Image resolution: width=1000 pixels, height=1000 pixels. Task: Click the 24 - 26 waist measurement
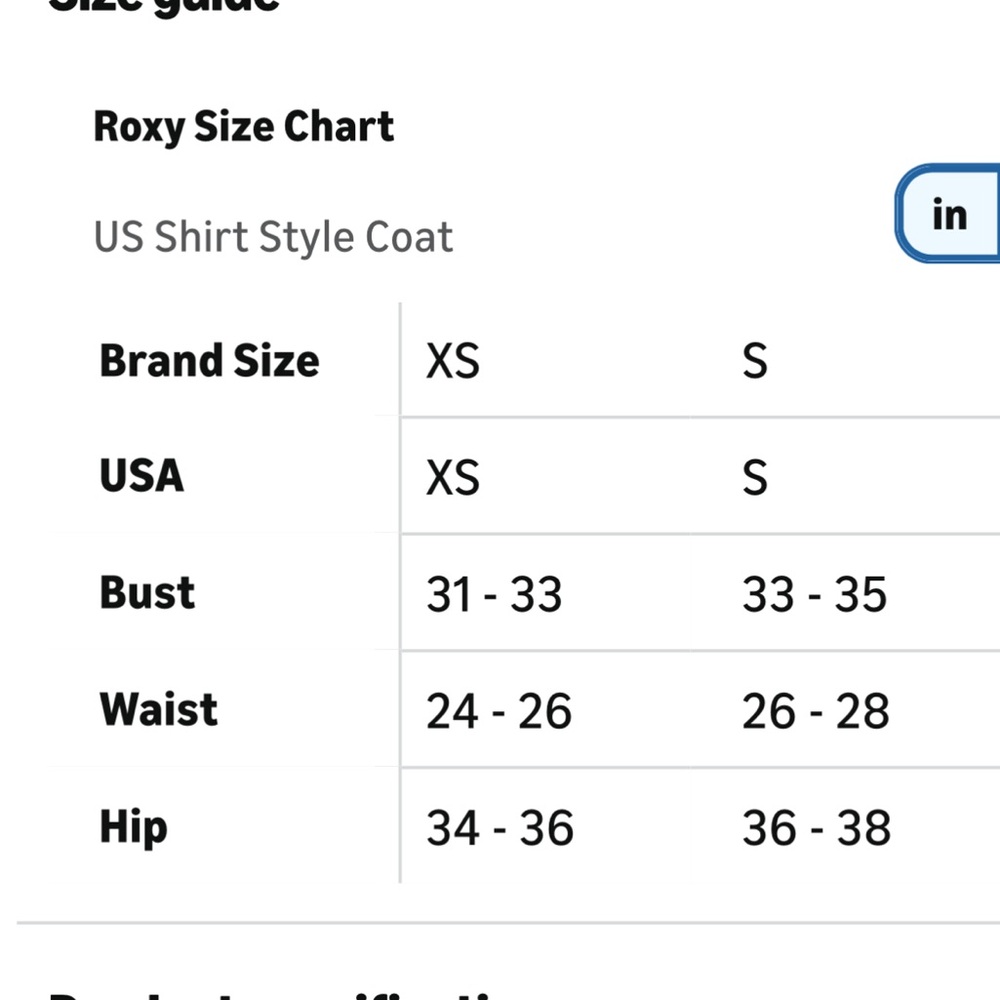pos(497,711)
